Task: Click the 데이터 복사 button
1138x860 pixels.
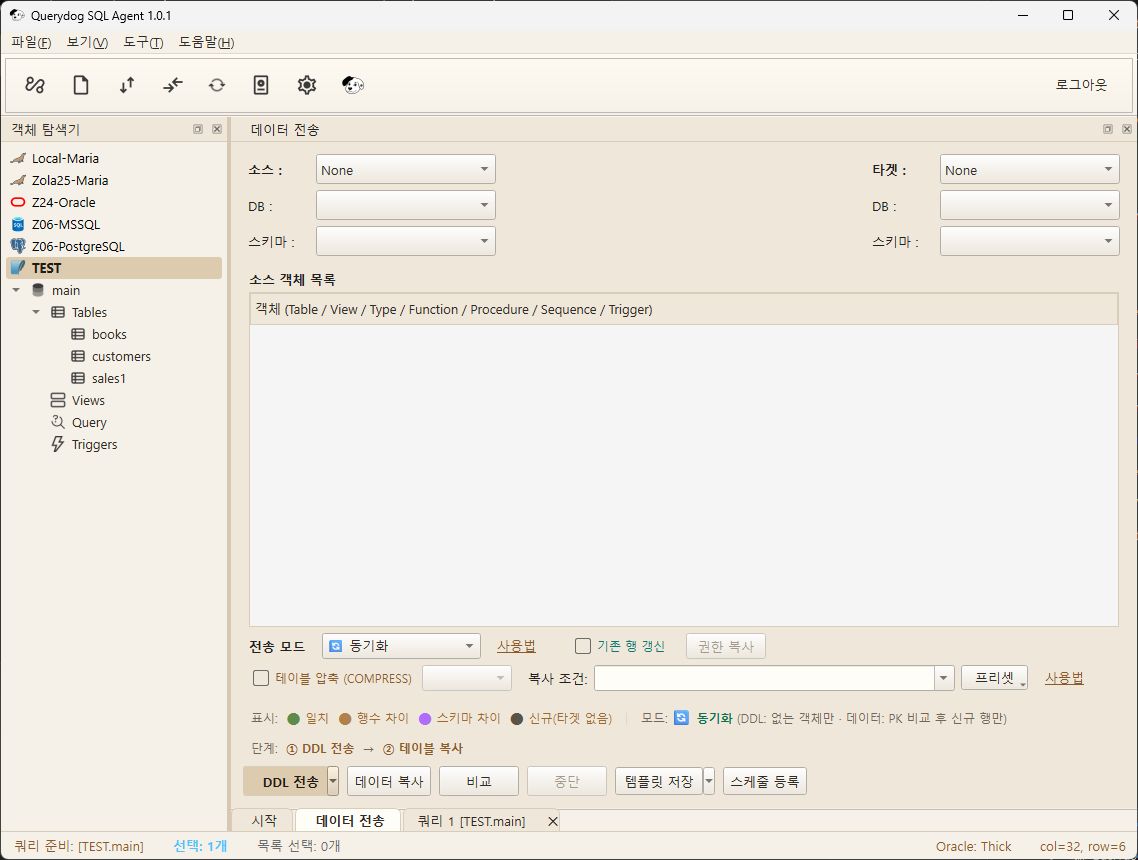Action: [x=389, y=782]
